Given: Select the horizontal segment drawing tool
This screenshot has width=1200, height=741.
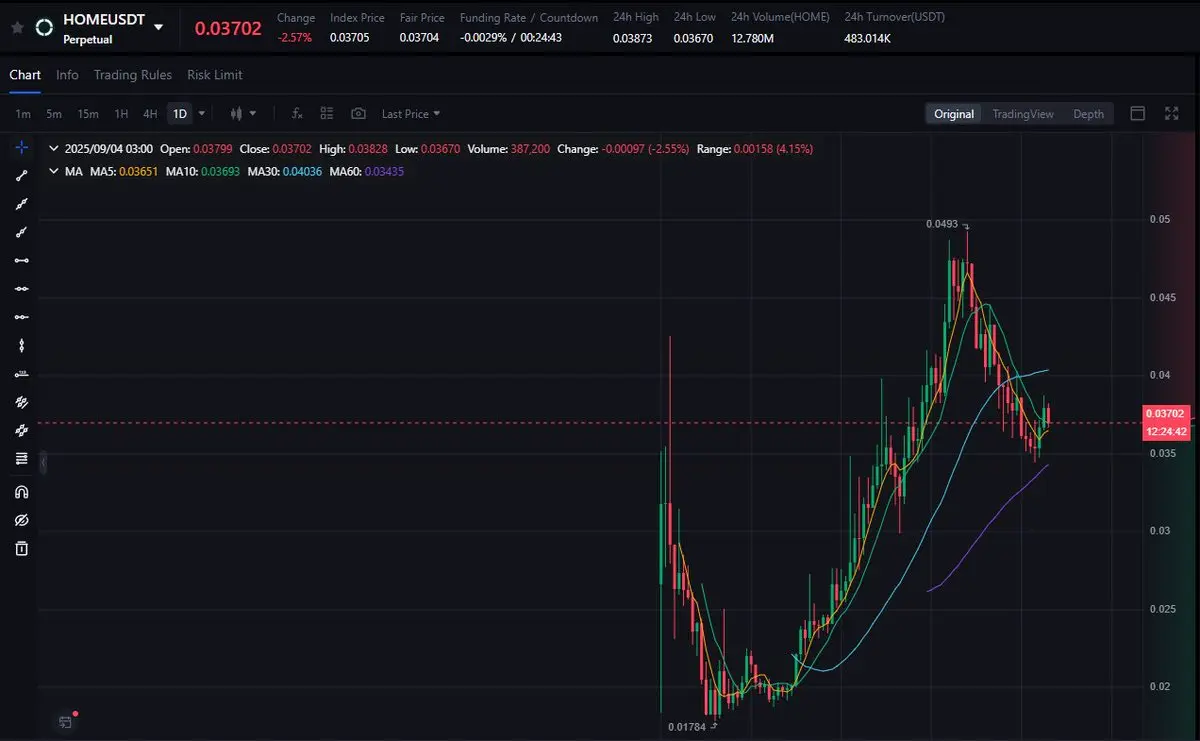Looking at the screenshot, I should (x=22, y=260).
